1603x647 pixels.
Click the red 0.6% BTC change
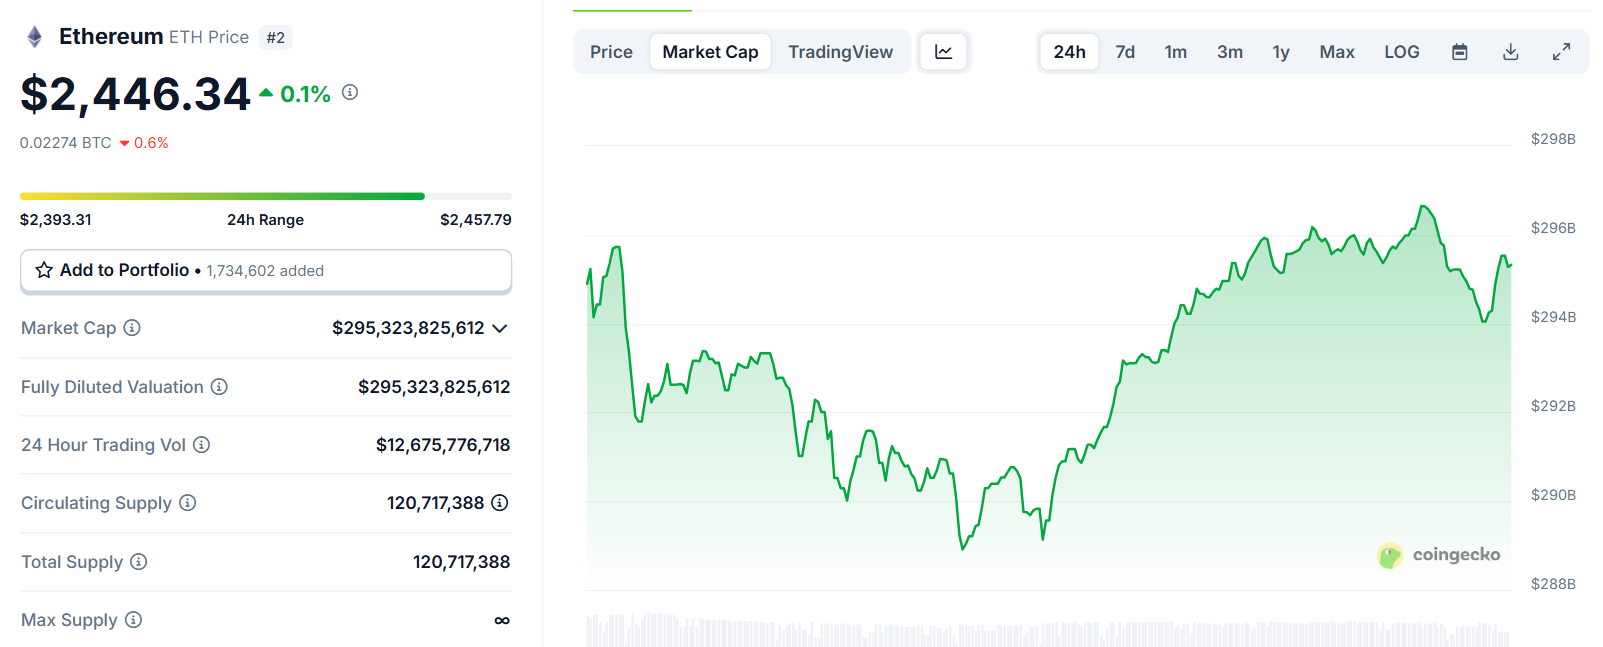144,143
